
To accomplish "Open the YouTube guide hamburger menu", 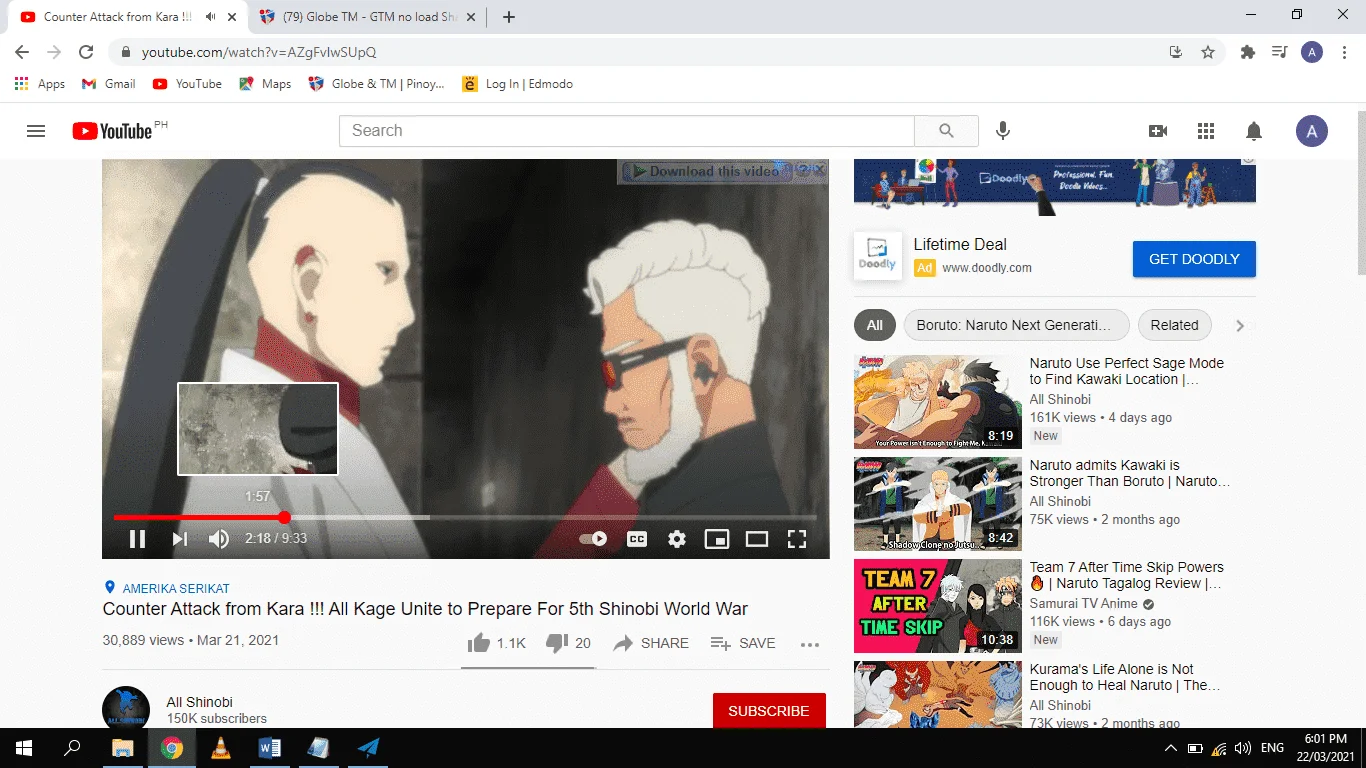I will tap(36, 131).
